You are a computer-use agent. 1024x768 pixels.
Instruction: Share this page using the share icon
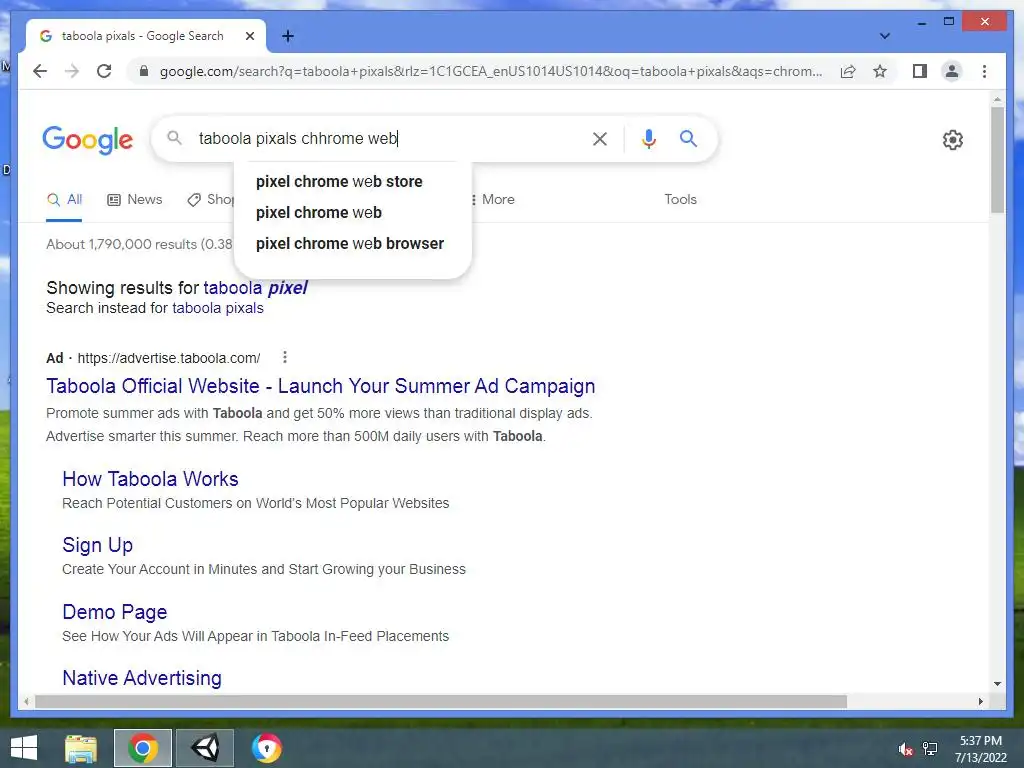click(x=848, y=71)
